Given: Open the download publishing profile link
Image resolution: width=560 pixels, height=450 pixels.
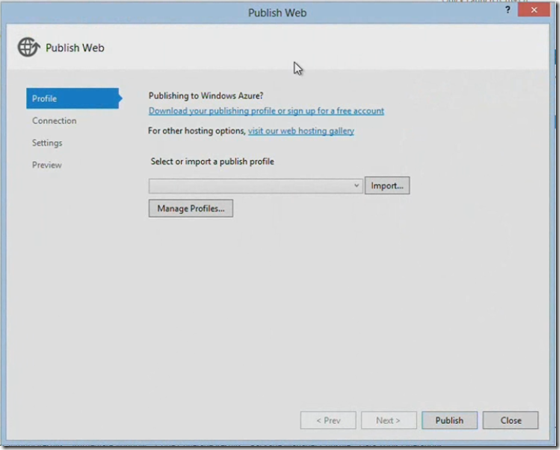Looking at the screenshot, I should 266,111.
